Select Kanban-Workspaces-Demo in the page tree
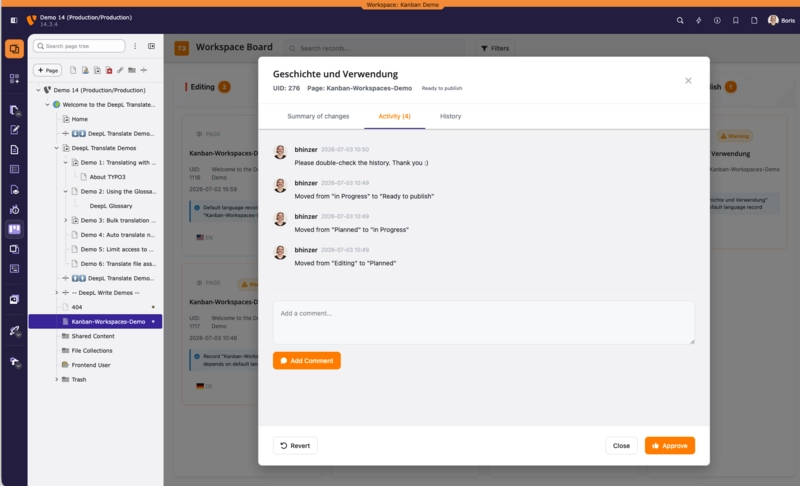Image resolution: width=800 pixels, height=486 pixels. pyautogui.click(x=95, y=321)
